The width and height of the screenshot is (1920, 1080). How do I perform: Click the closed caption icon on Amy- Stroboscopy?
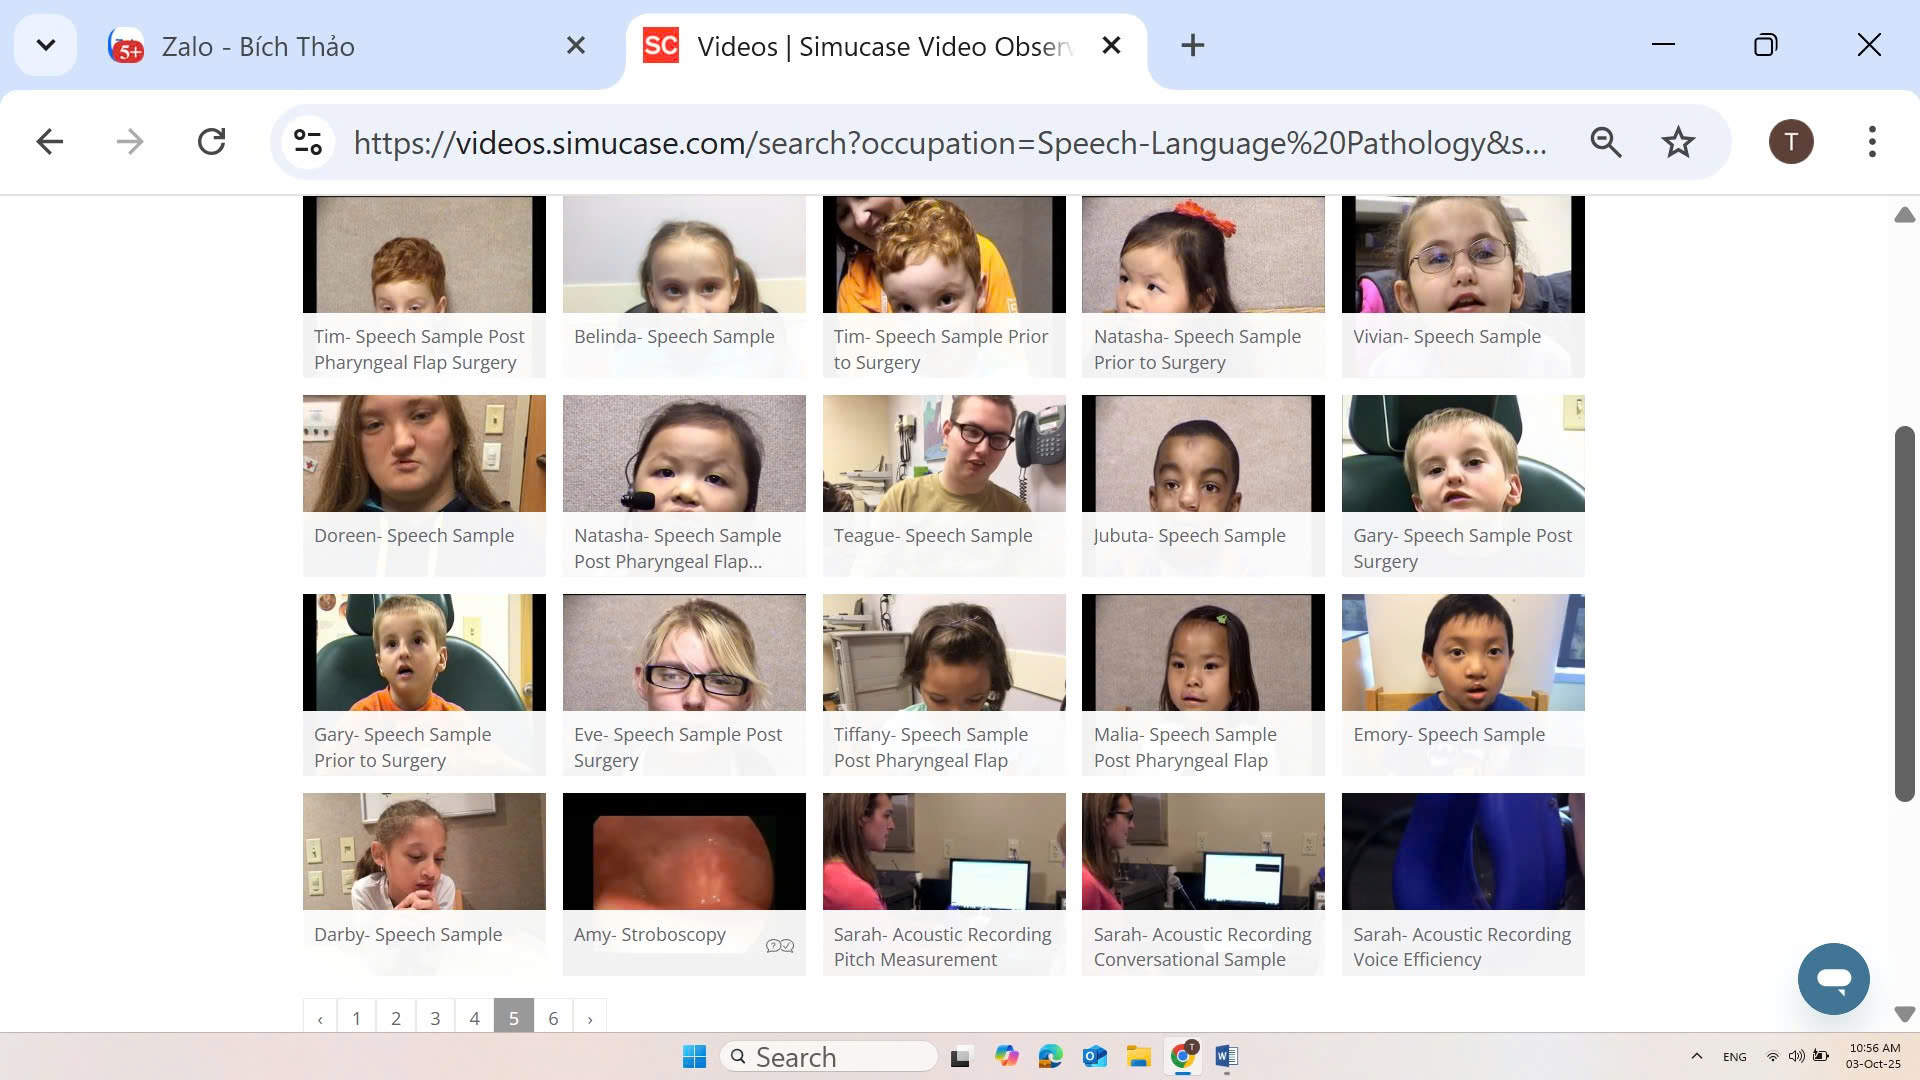[x=780, y=946]
